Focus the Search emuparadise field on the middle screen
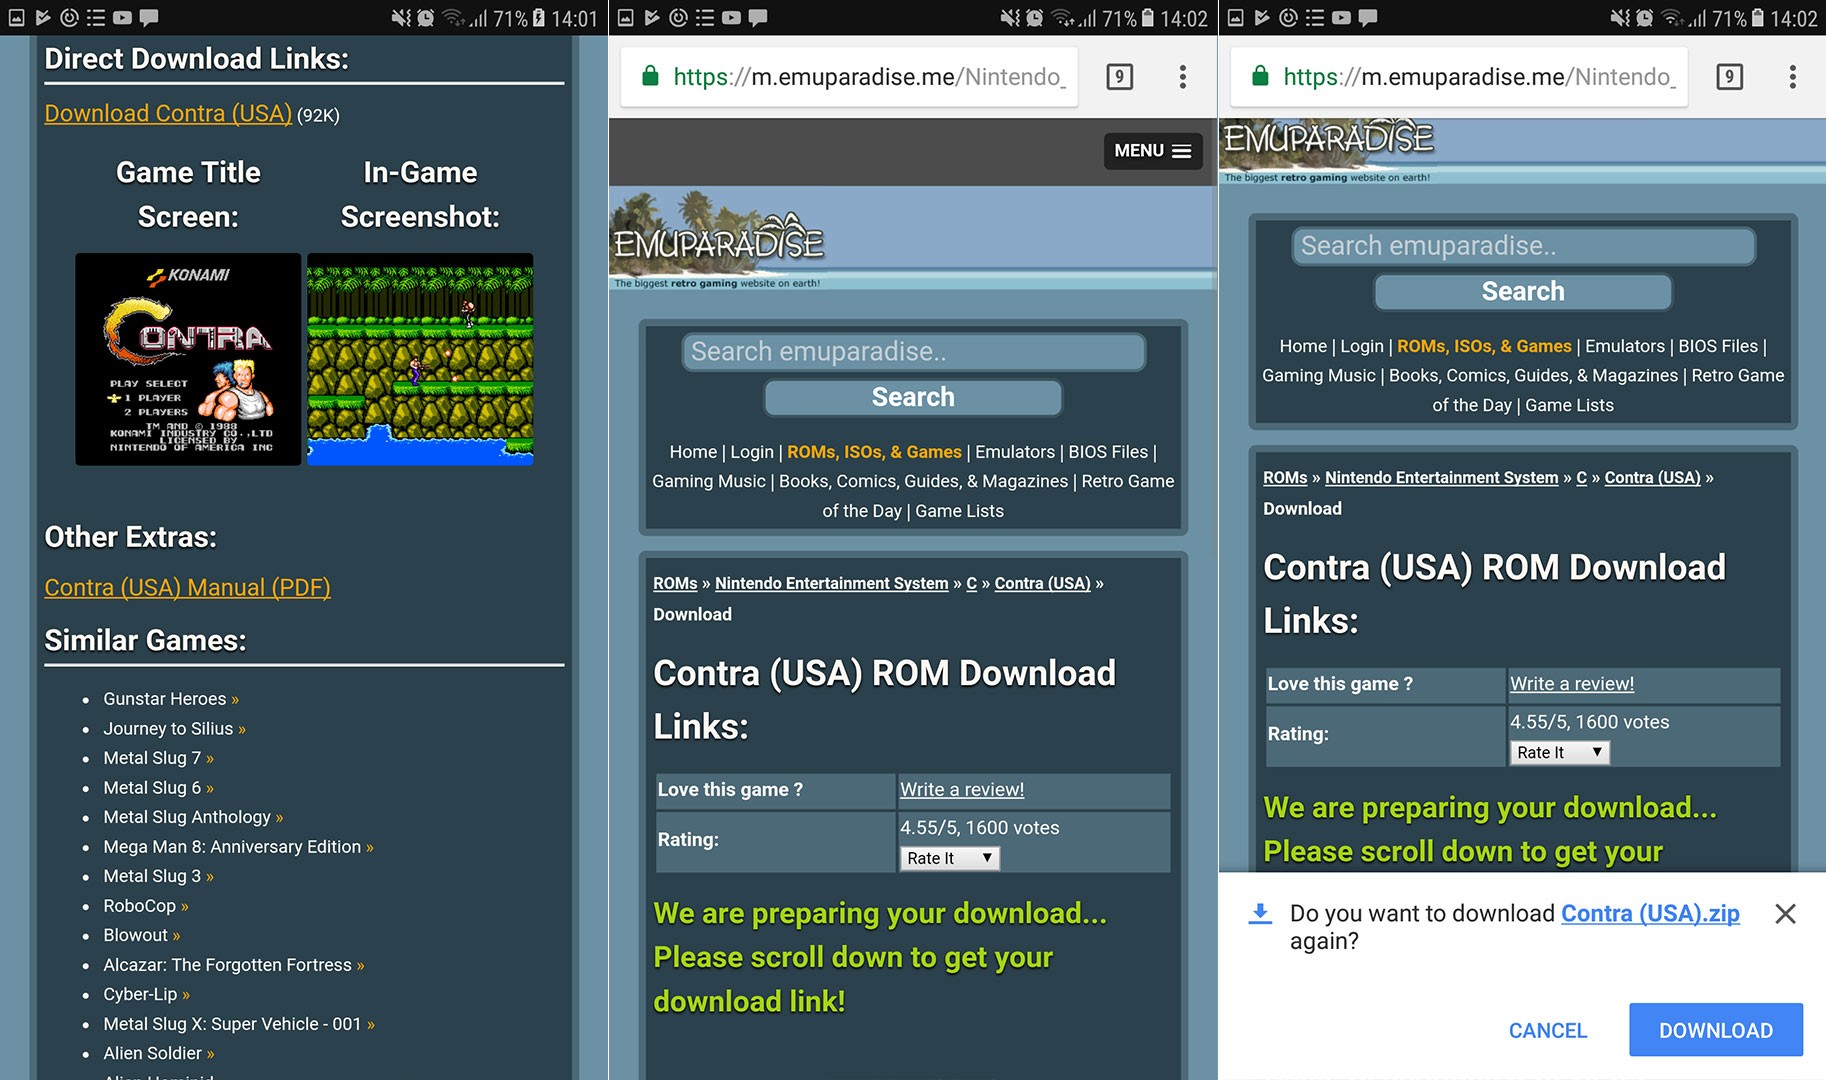This screenshot has width=1826, height=1080. pyautogui.click(x=913, y=352)
